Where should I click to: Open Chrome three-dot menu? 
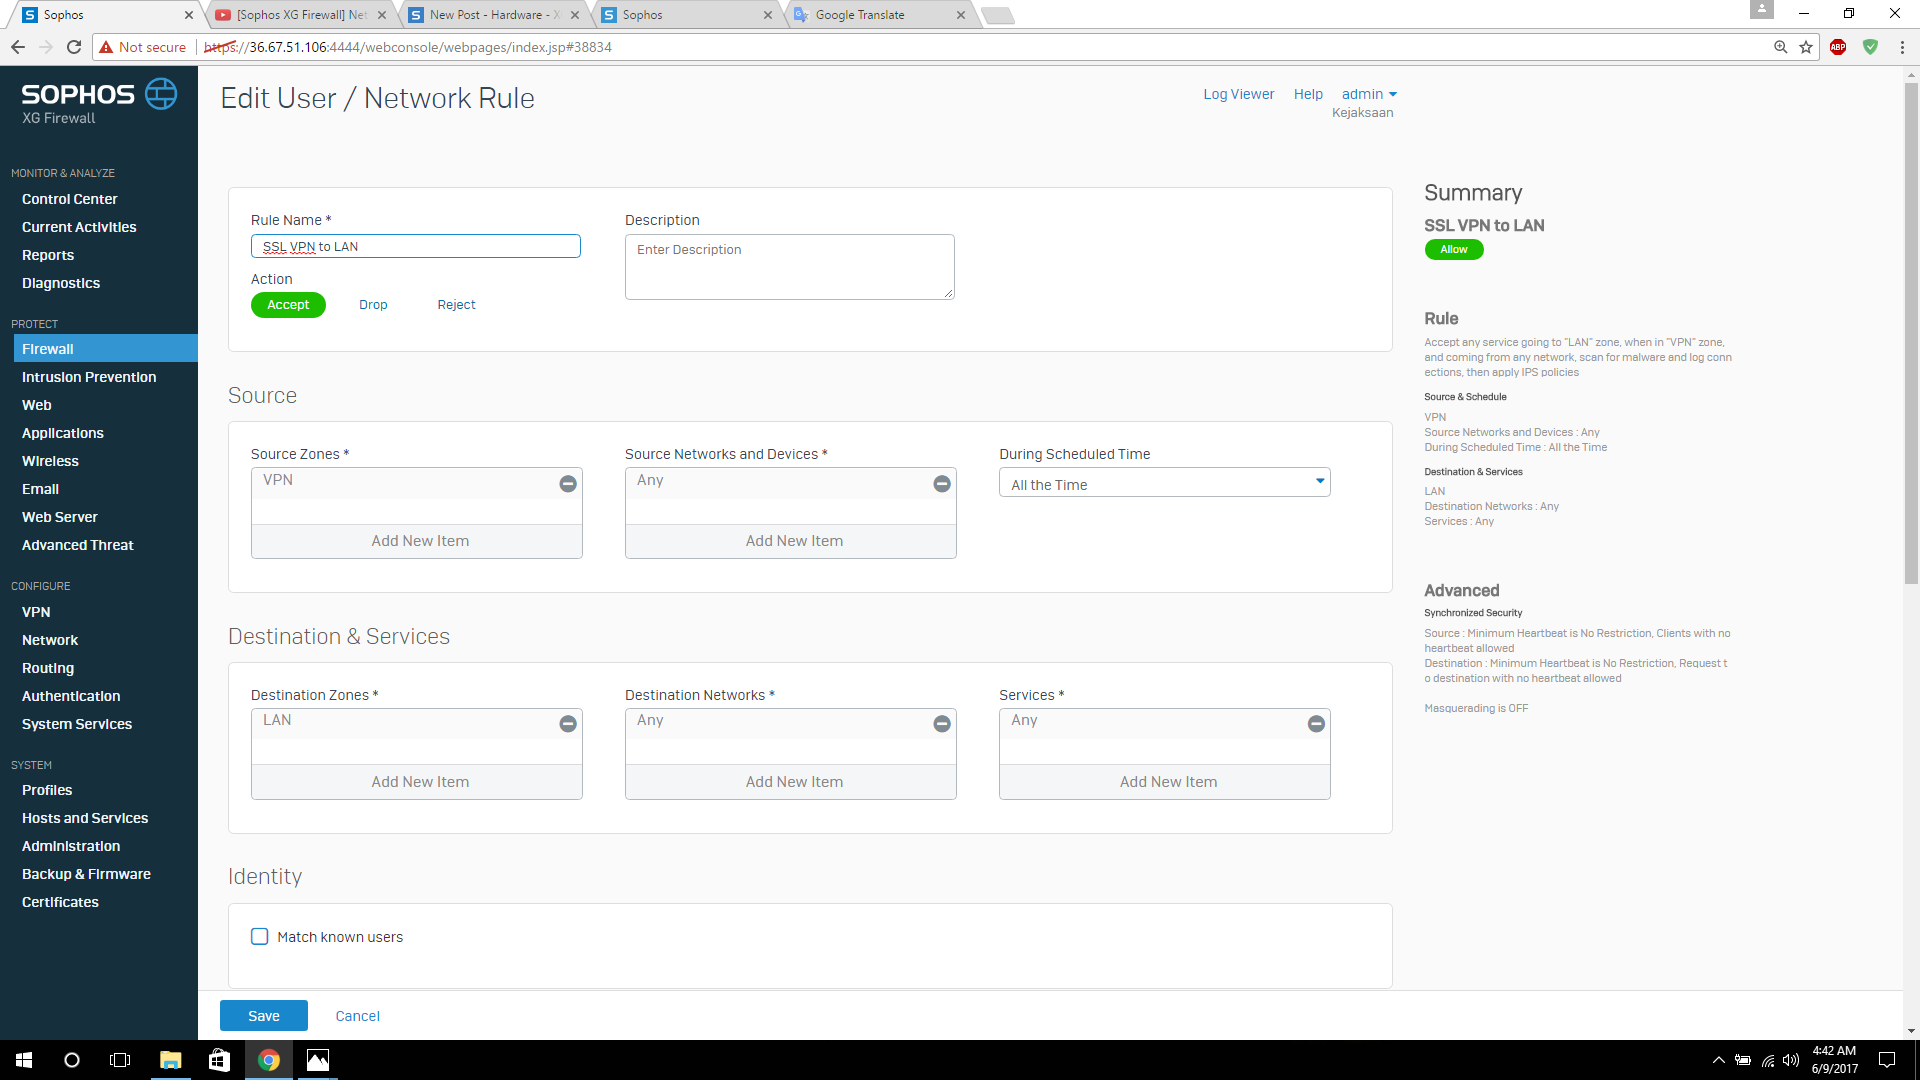click(1902, 47)
